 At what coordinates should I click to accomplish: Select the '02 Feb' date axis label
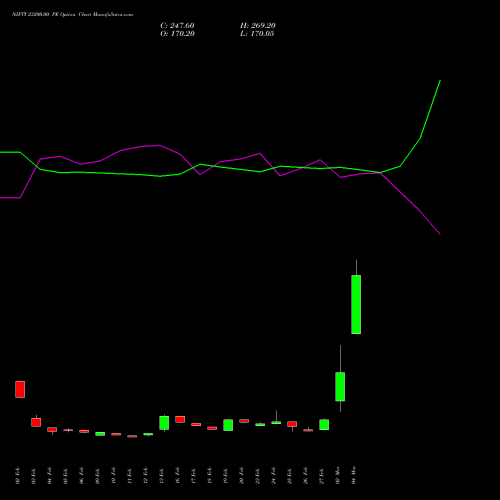pos(18,476)
